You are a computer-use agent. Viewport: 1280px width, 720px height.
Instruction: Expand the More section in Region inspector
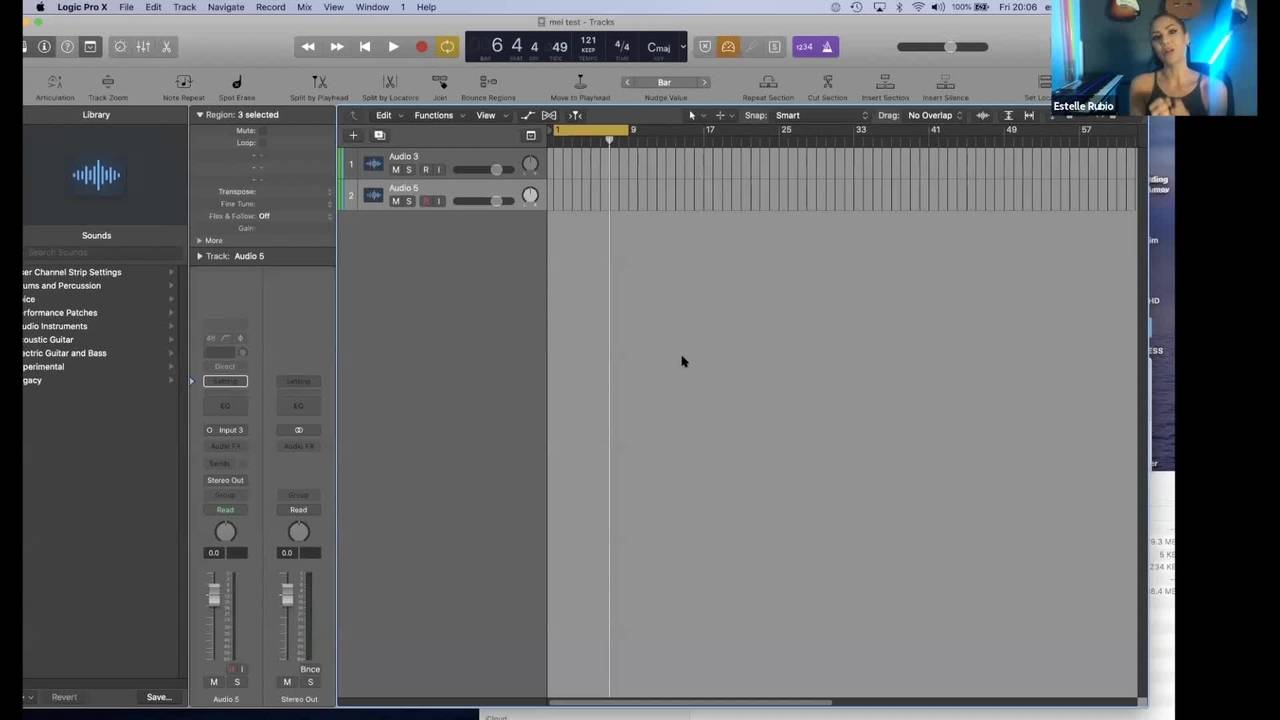point(199,240)
